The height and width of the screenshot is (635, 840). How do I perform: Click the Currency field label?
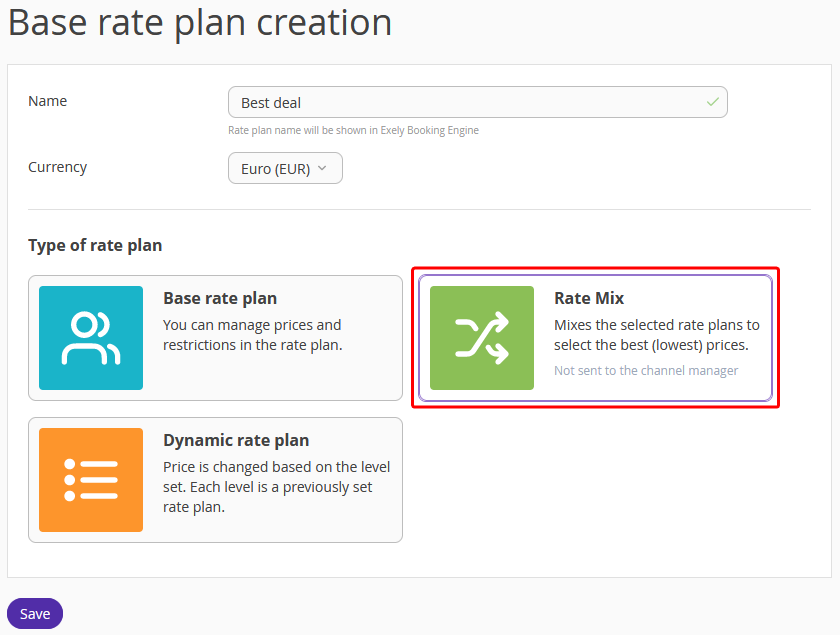pyautogui.click(x=57, y=167)
